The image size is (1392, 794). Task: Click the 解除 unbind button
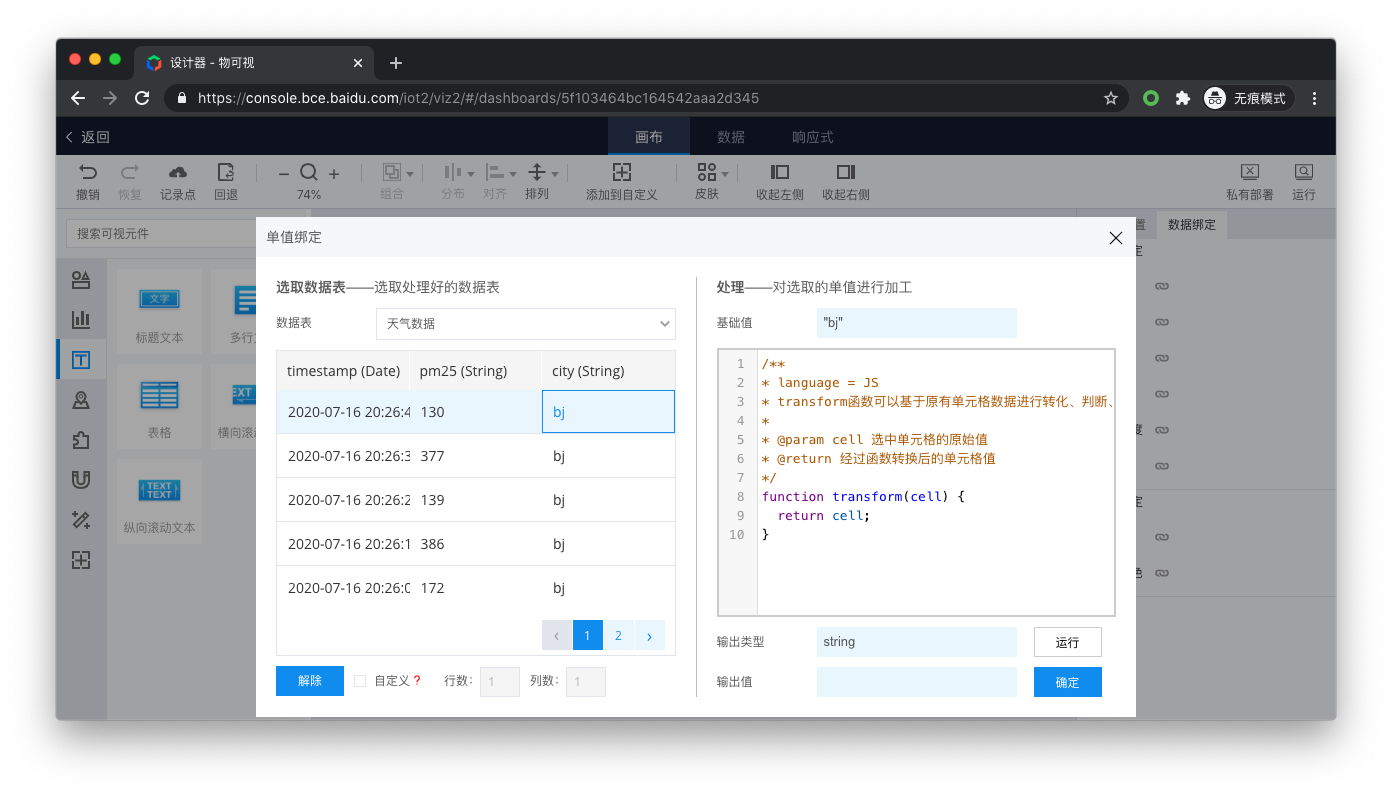310,681
